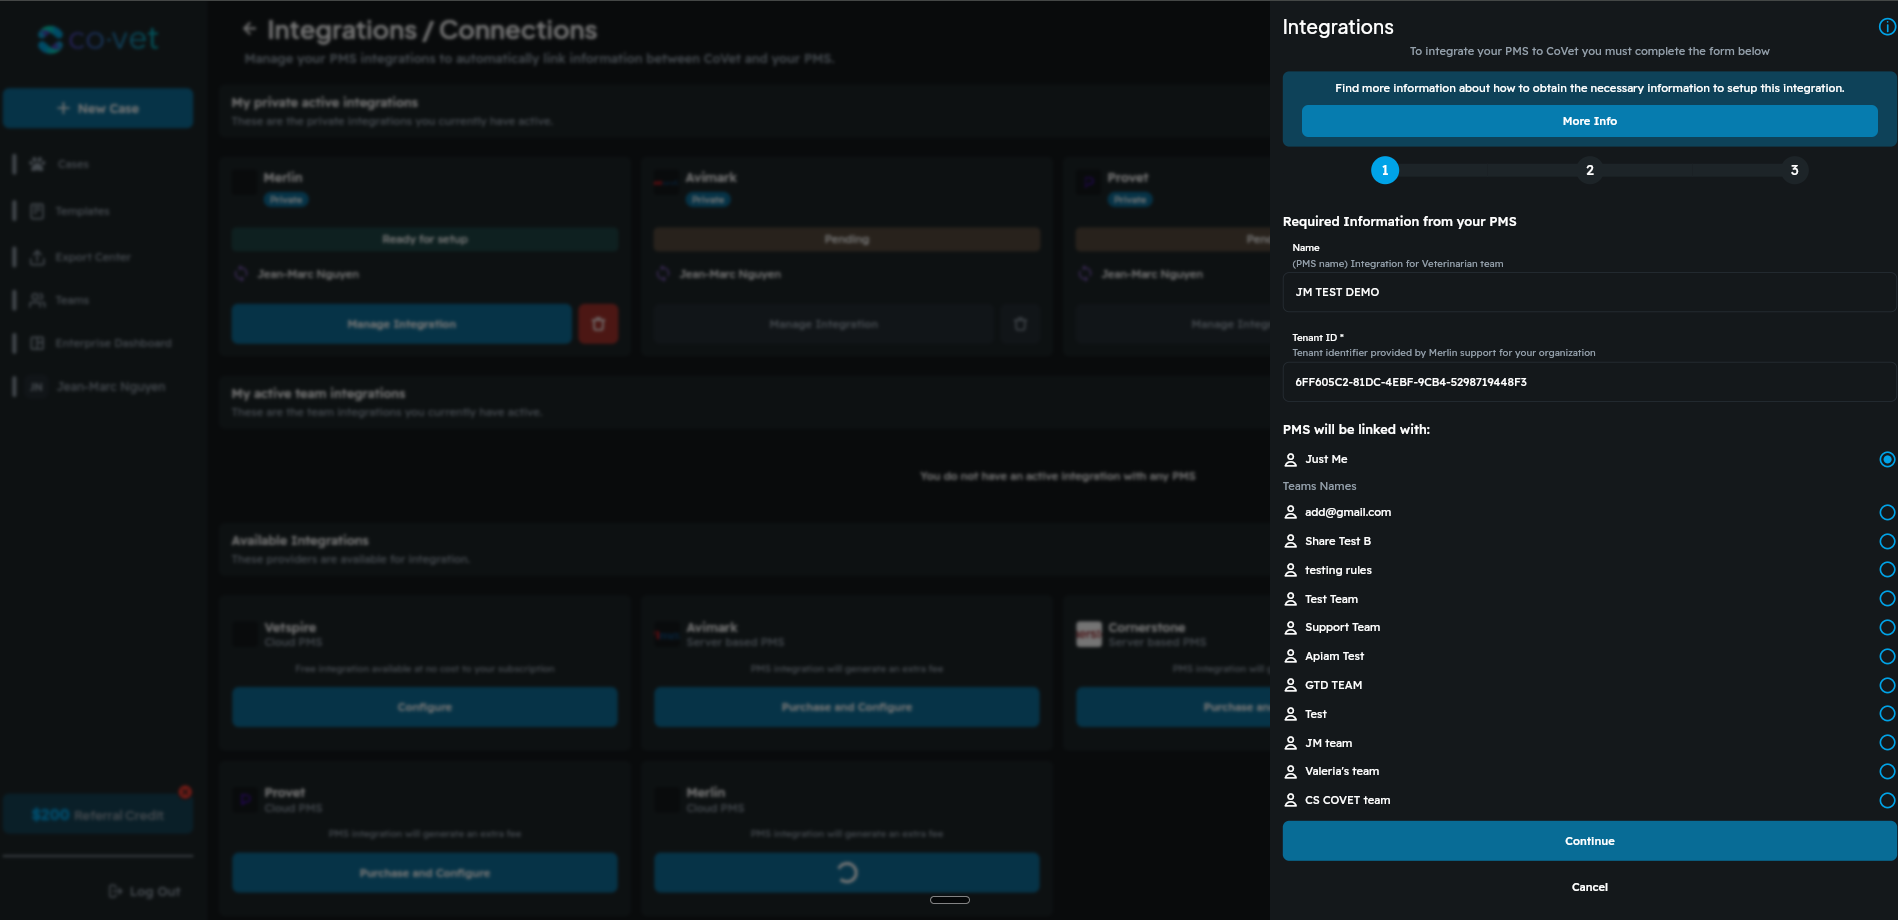Image resolution: width=1898 pixels, height=920 pixels.
Task: Click Purchase and Configure on Provet card
Action: (425, 873)
